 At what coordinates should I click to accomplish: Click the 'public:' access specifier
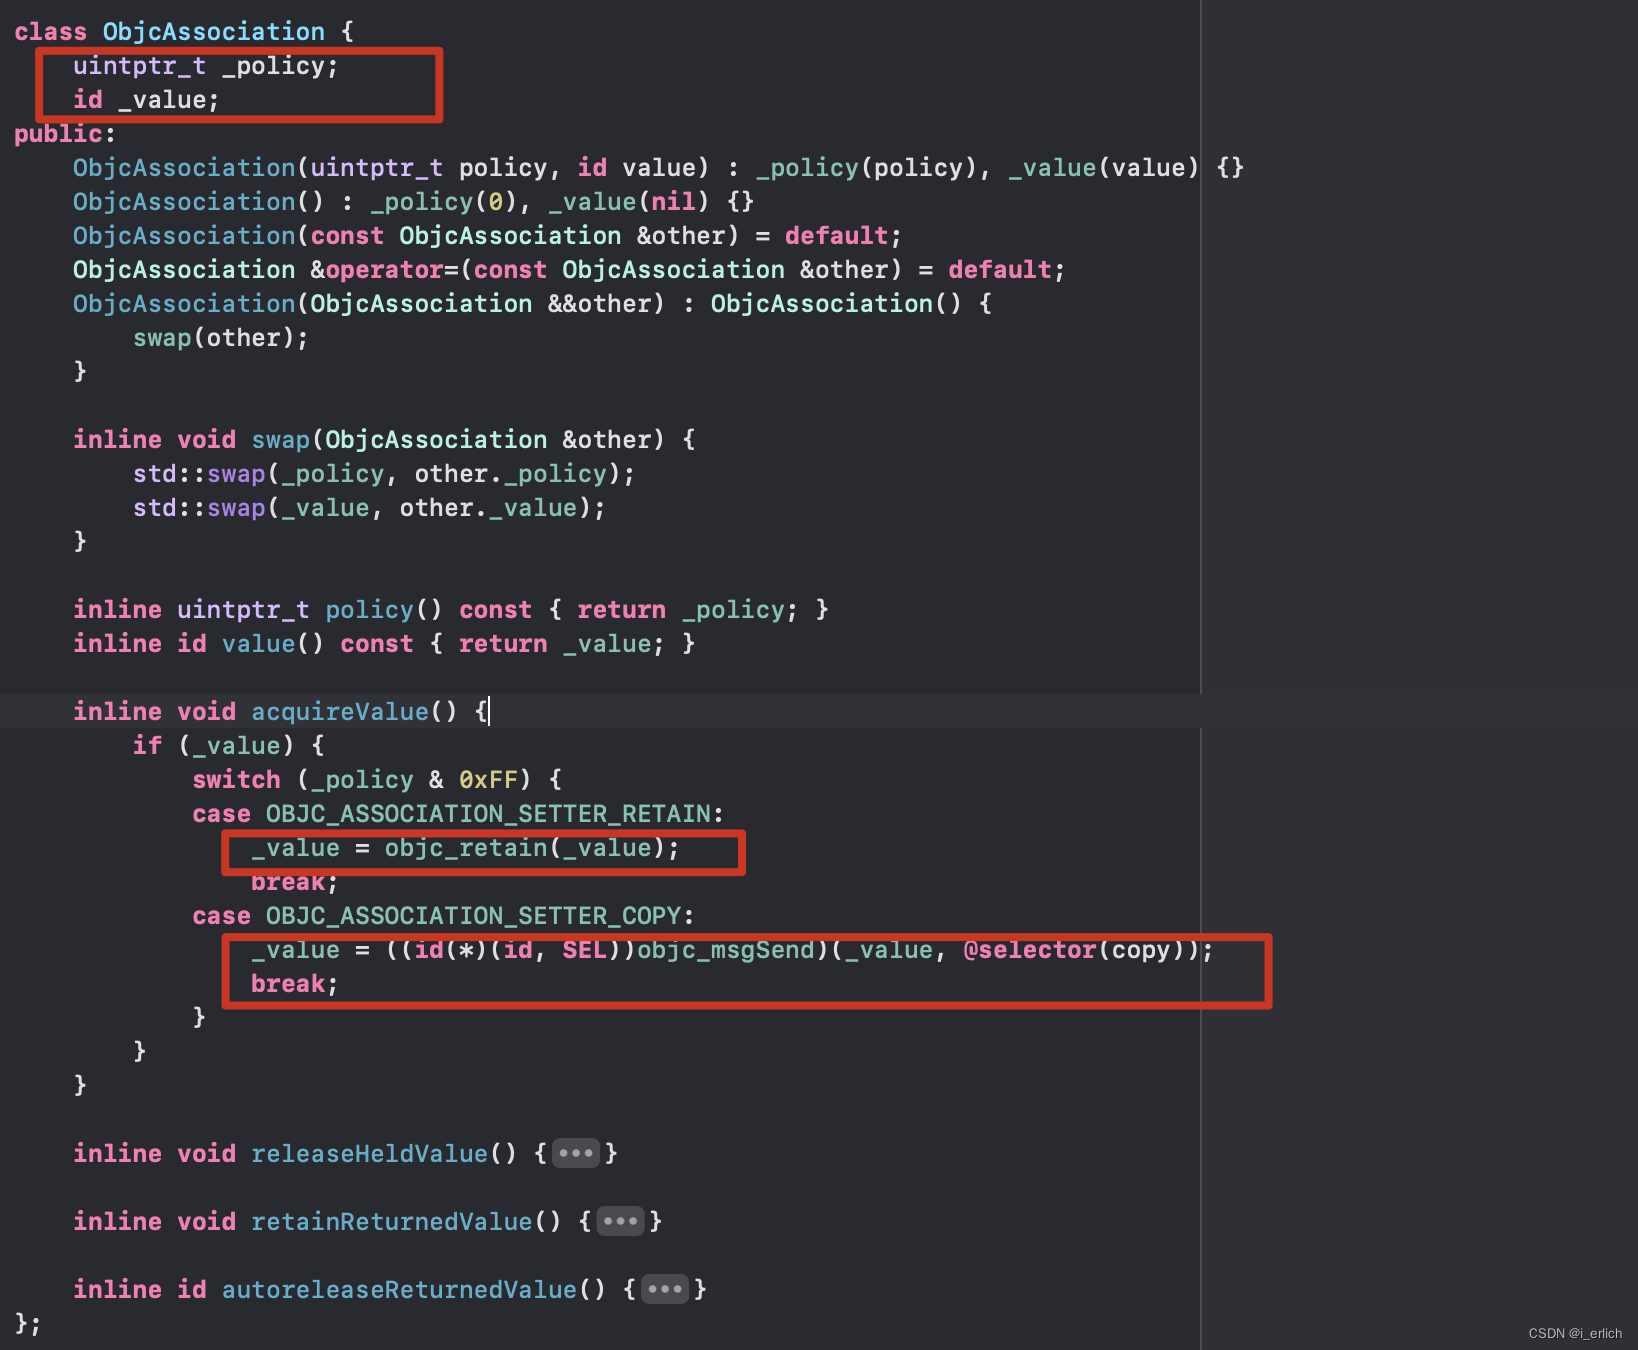coord(65,134)
